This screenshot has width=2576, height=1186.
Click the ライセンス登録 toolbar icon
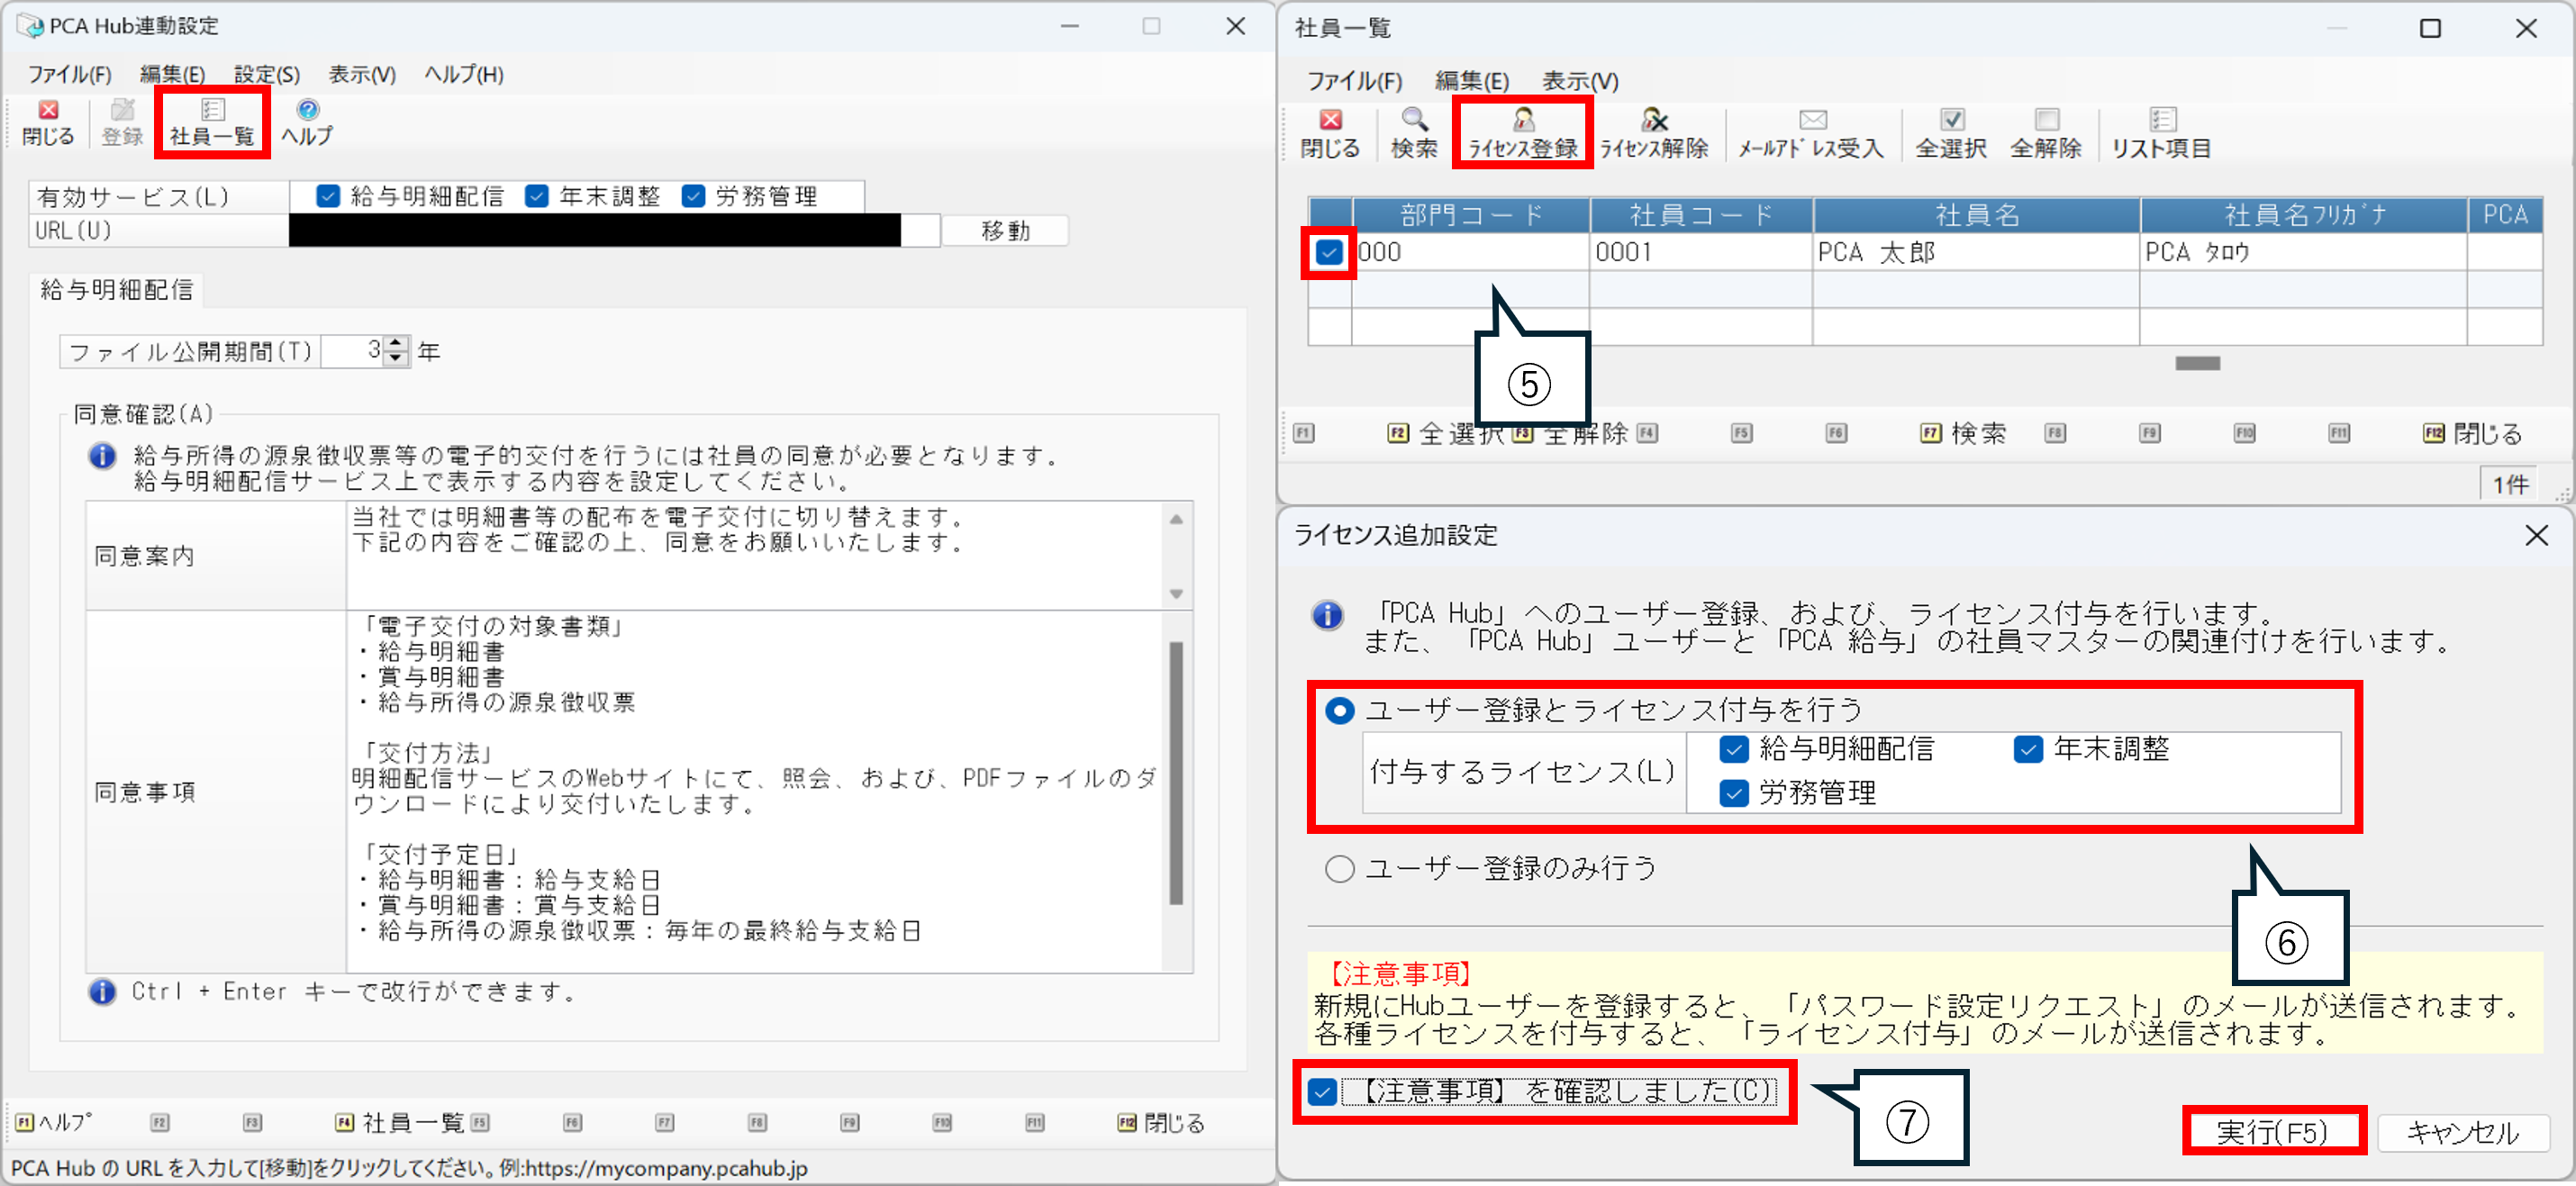1522,134
